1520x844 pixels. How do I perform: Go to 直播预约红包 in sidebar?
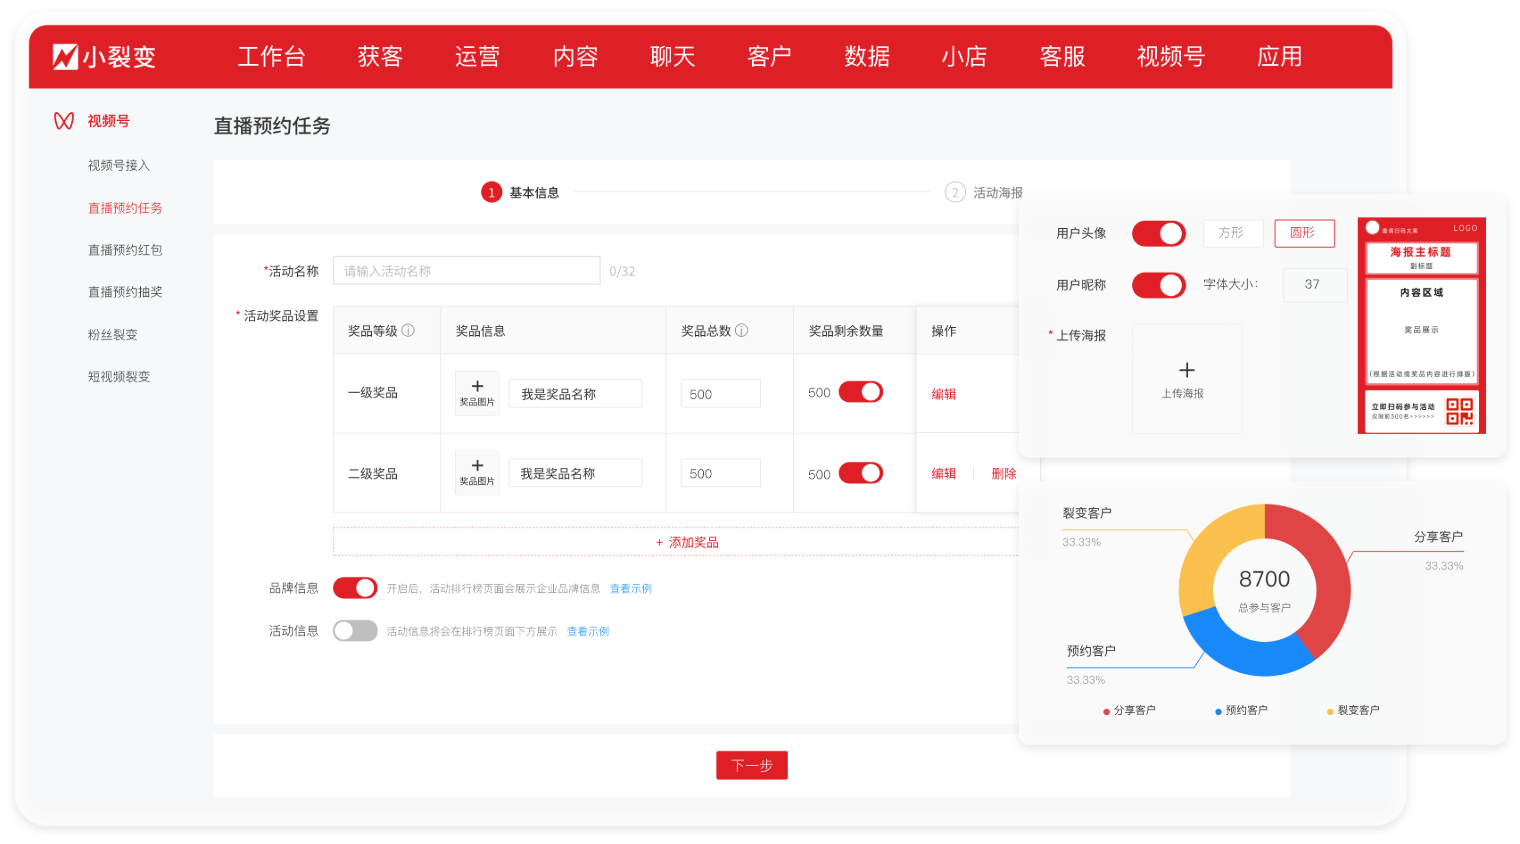click(x=125, y=250)
